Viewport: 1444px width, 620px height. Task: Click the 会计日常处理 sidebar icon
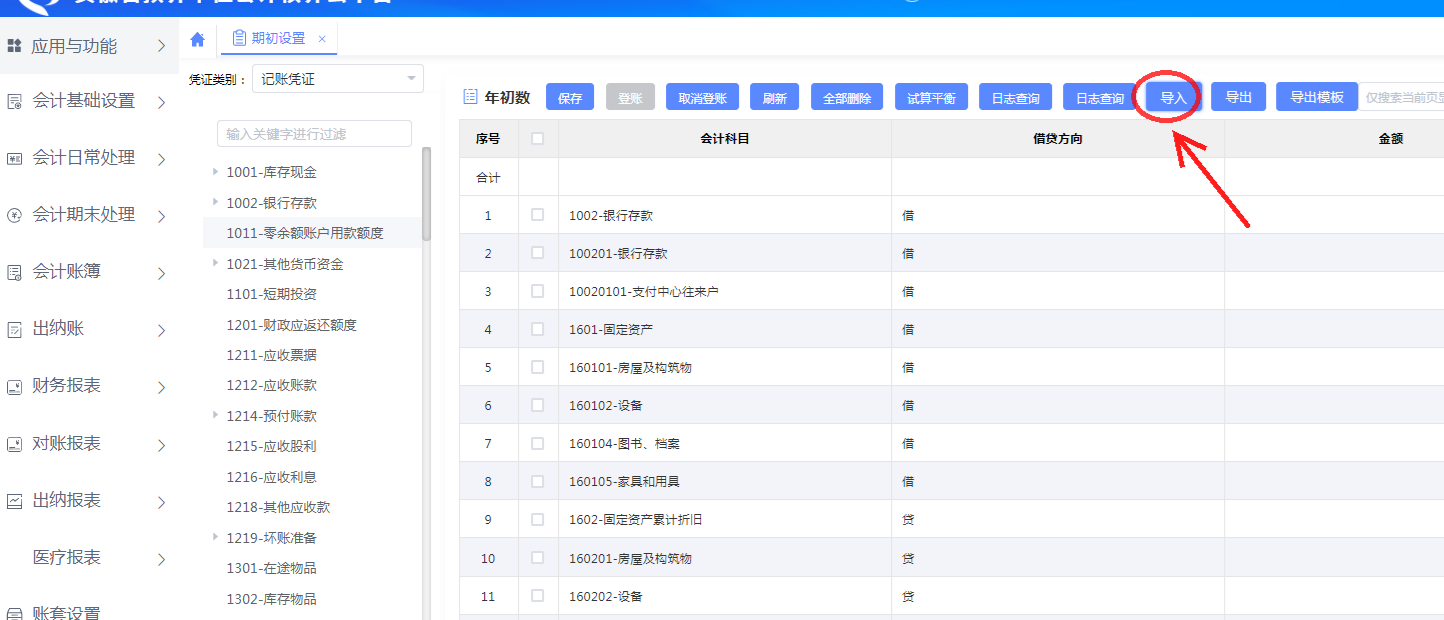click(14, 158)
